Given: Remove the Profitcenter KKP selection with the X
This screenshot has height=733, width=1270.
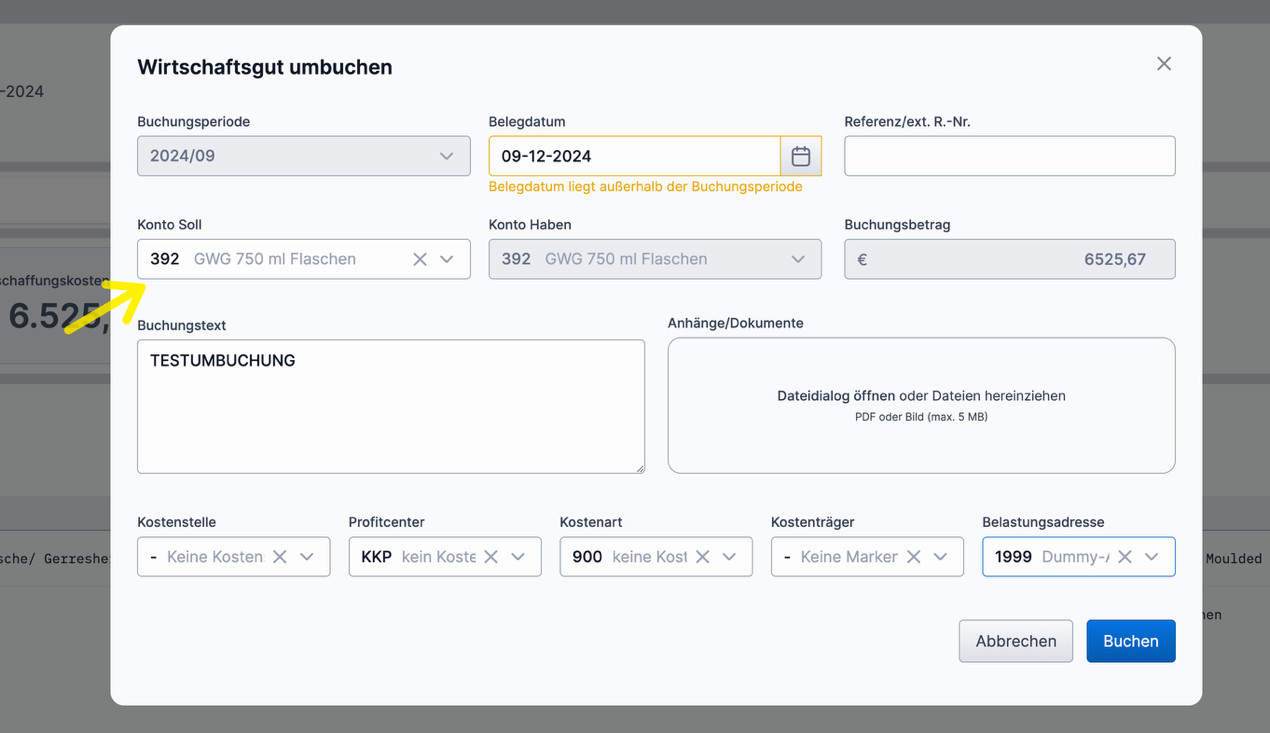Looking at the screenshot, I should [490, 557].
